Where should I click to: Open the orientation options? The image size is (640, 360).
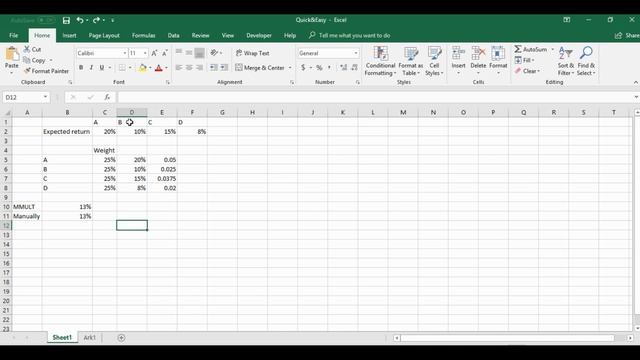(216, 53)
